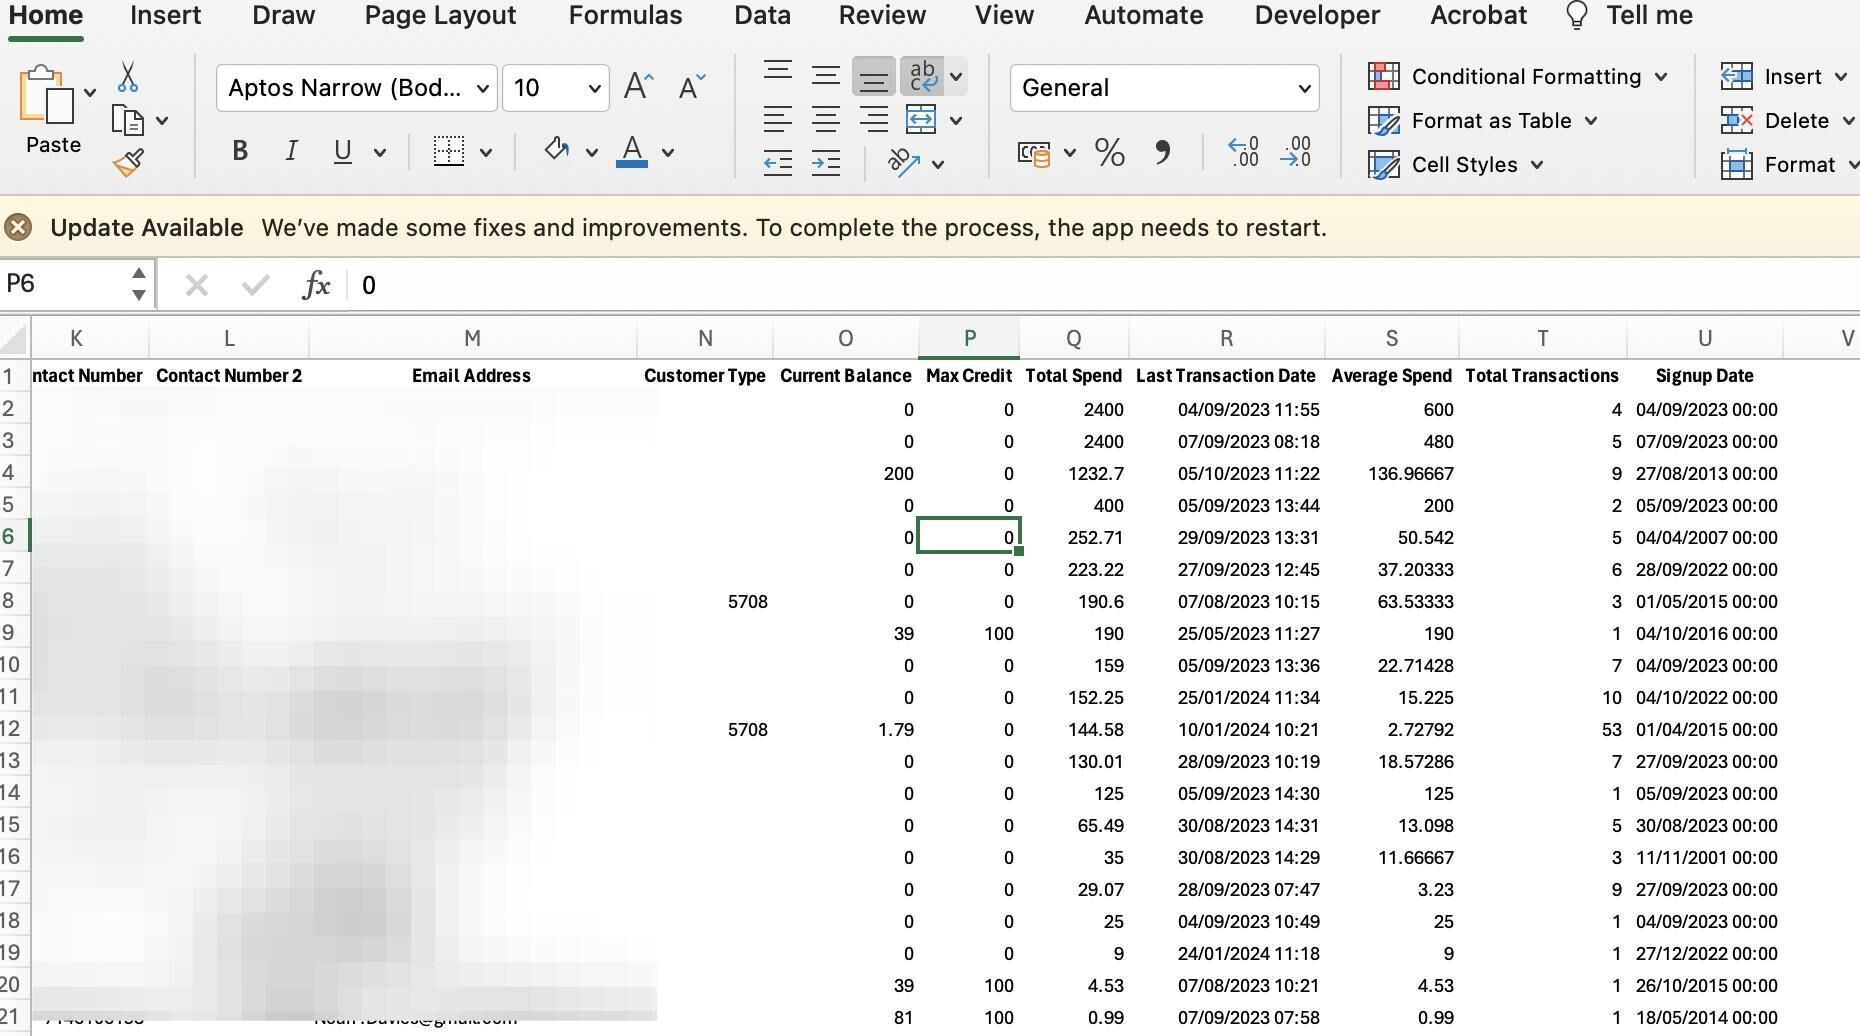Toggle Wrap Text for the cell
Image resolution: width=1860 pixels, height=1036 pixels.
[x=923, y=76]
